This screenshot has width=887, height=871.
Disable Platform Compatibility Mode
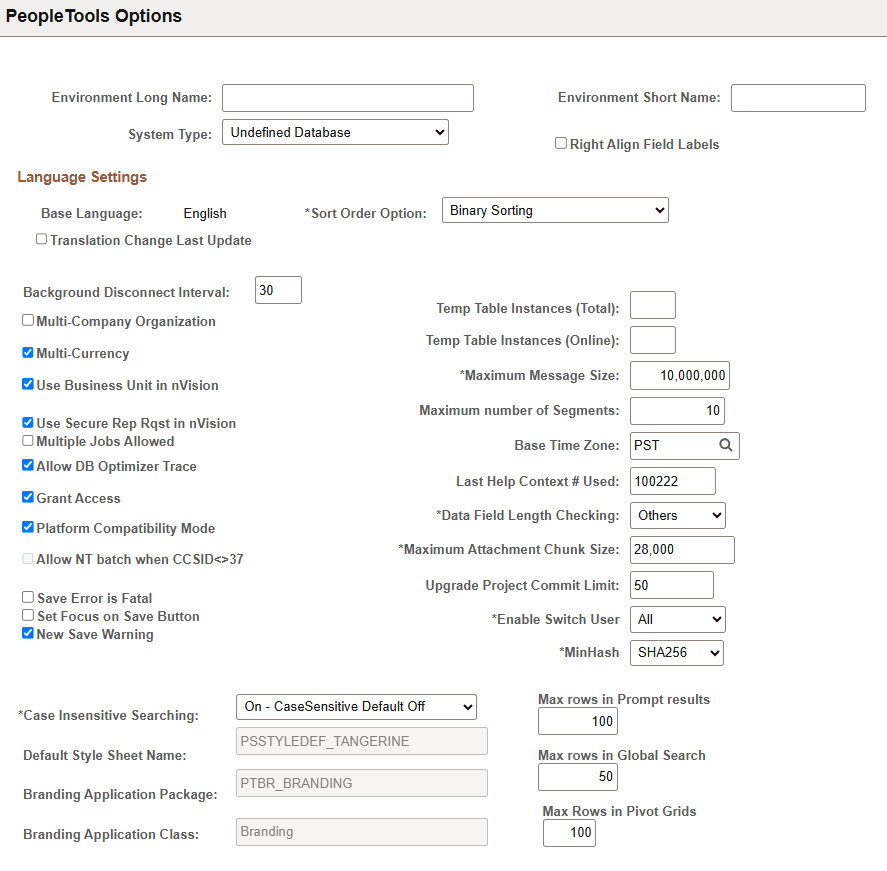tap(28, 526)
